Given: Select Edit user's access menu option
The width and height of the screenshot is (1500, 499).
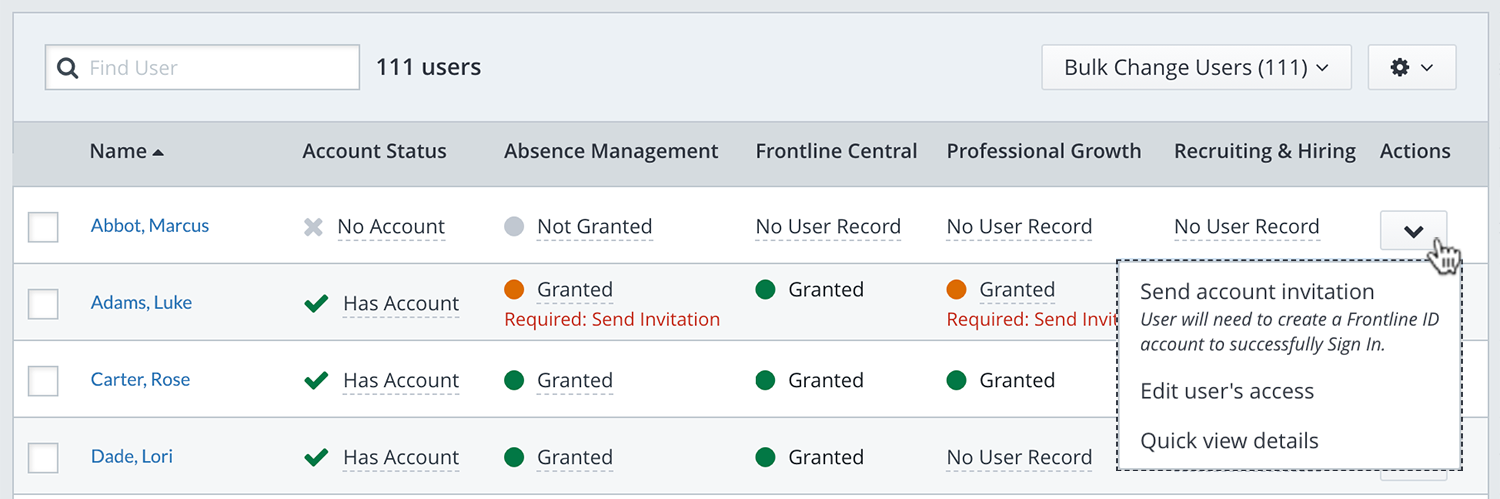Looking at the screenshot, I should click(1227, 391).
